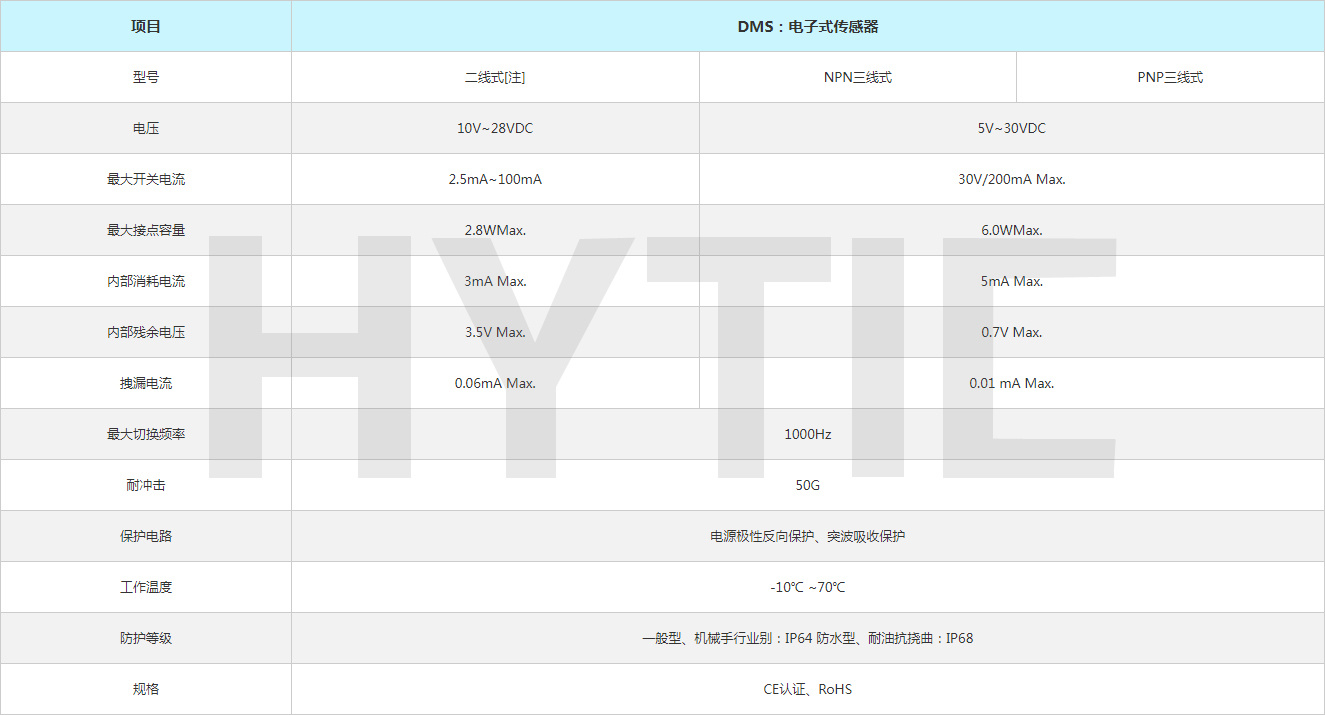This screenshot has width=1325, height=715.
Task: Click the 10V~28VDC value
Action: pyautogui.click(x=495, y=128)
